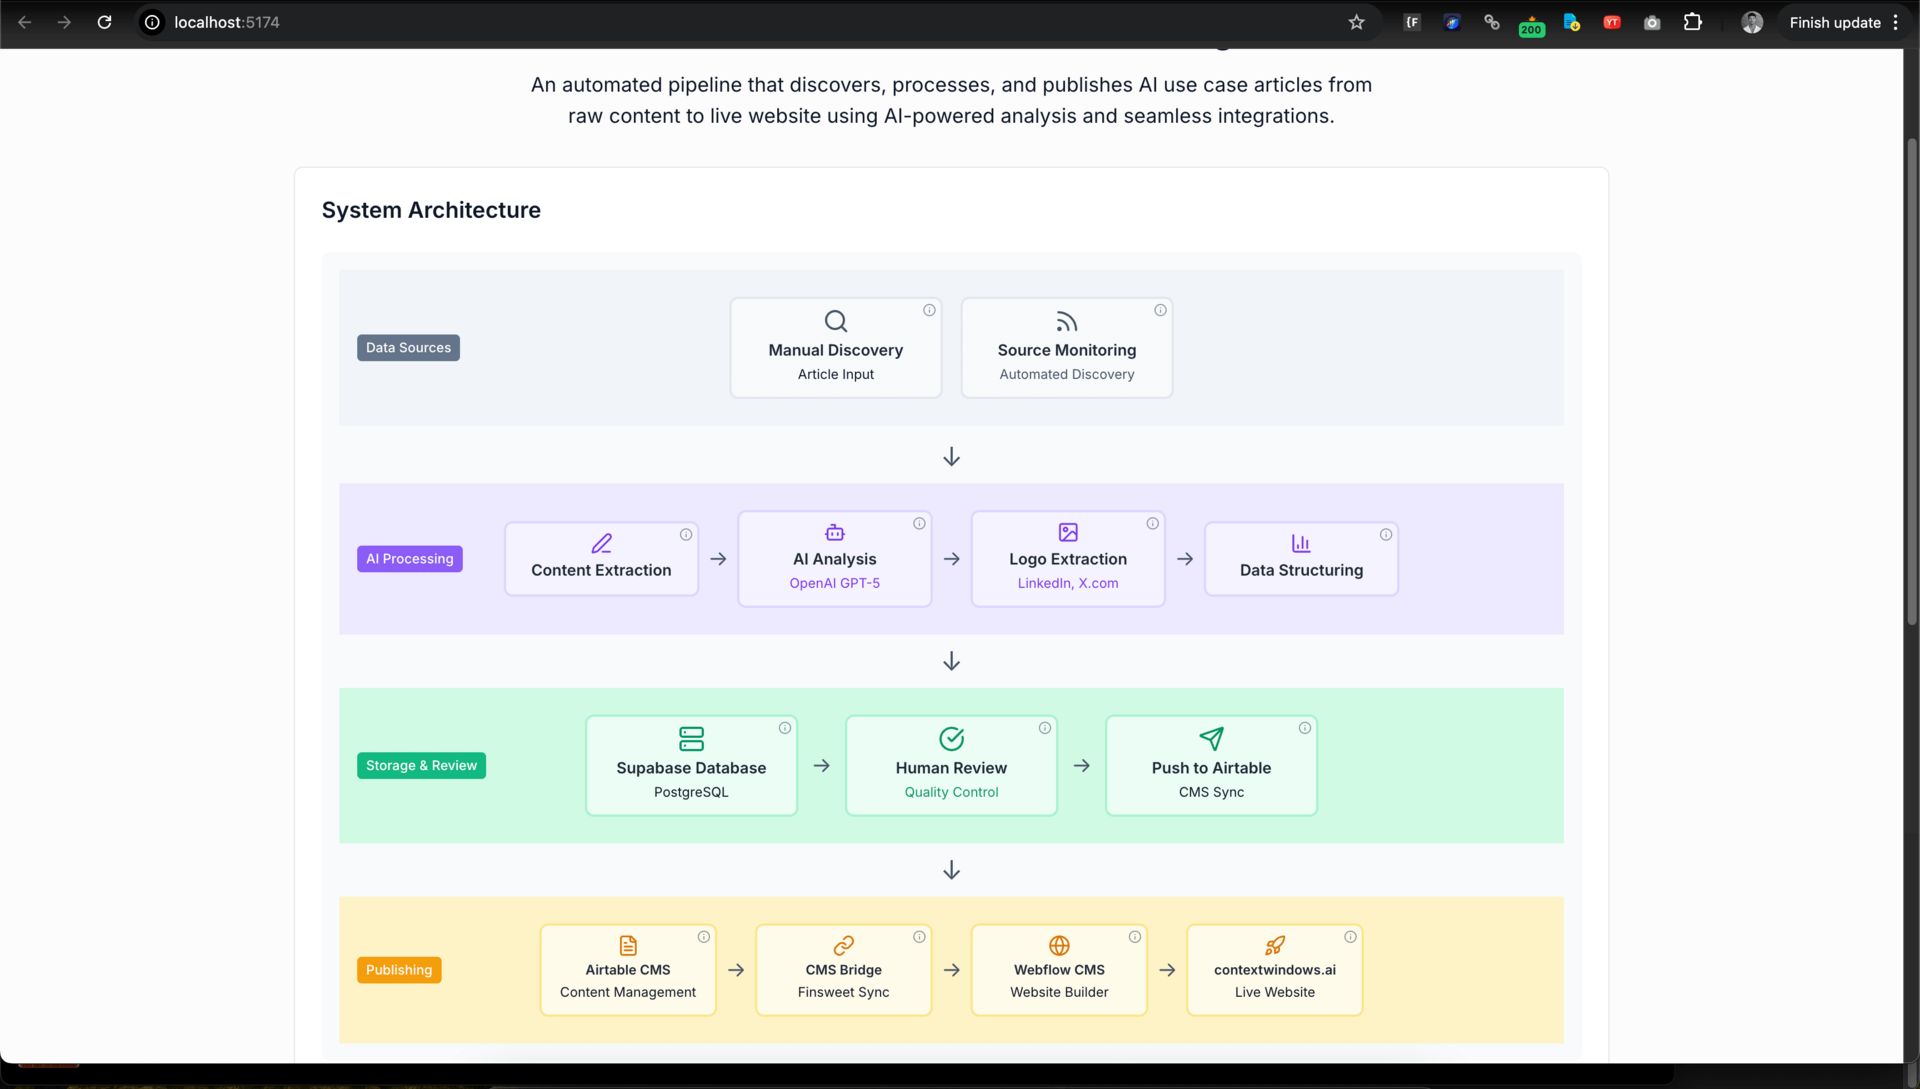Click the site info icon in address bar
Image resolution: width=1920 pixels, height=1089 pixels.
pyautogui.click(x=152, y=22)
